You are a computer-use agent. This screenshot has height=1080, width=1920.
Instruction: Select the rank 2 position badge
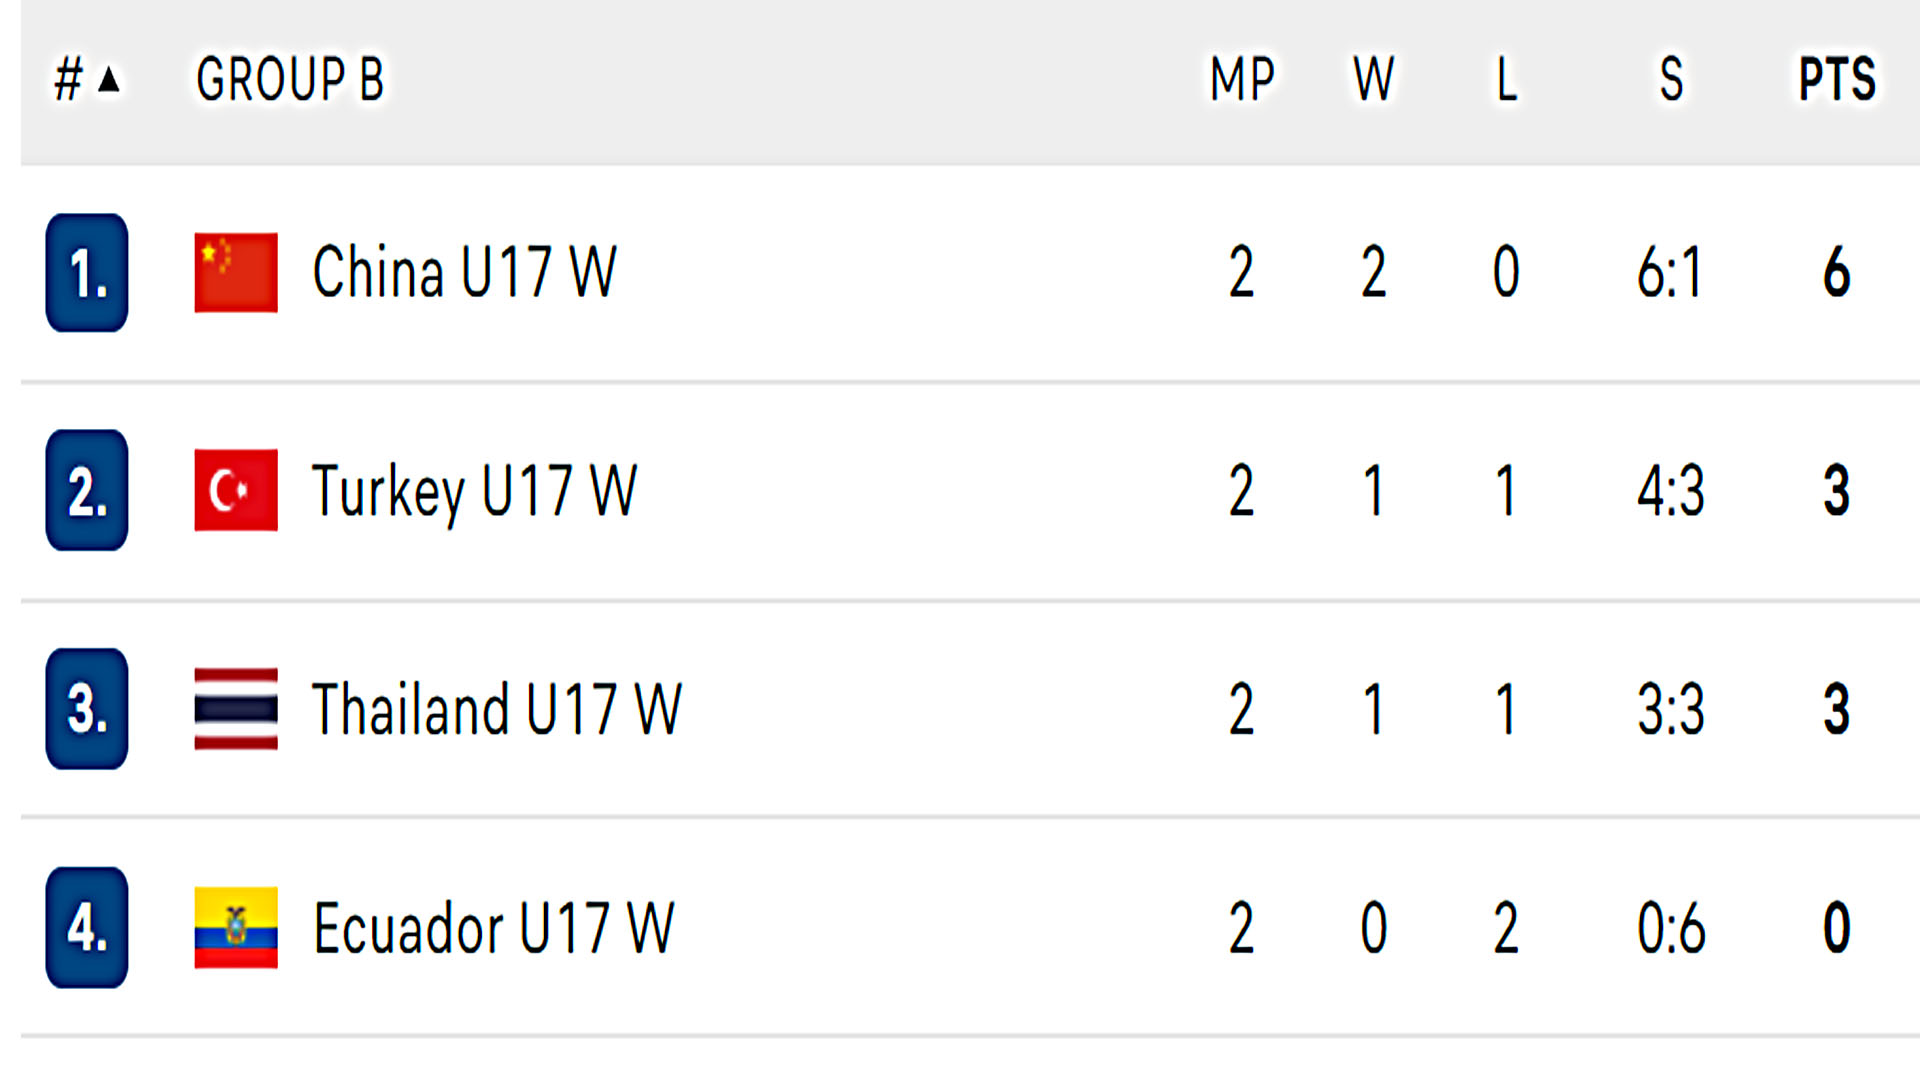pyautogui.click(x=87, y=490)
